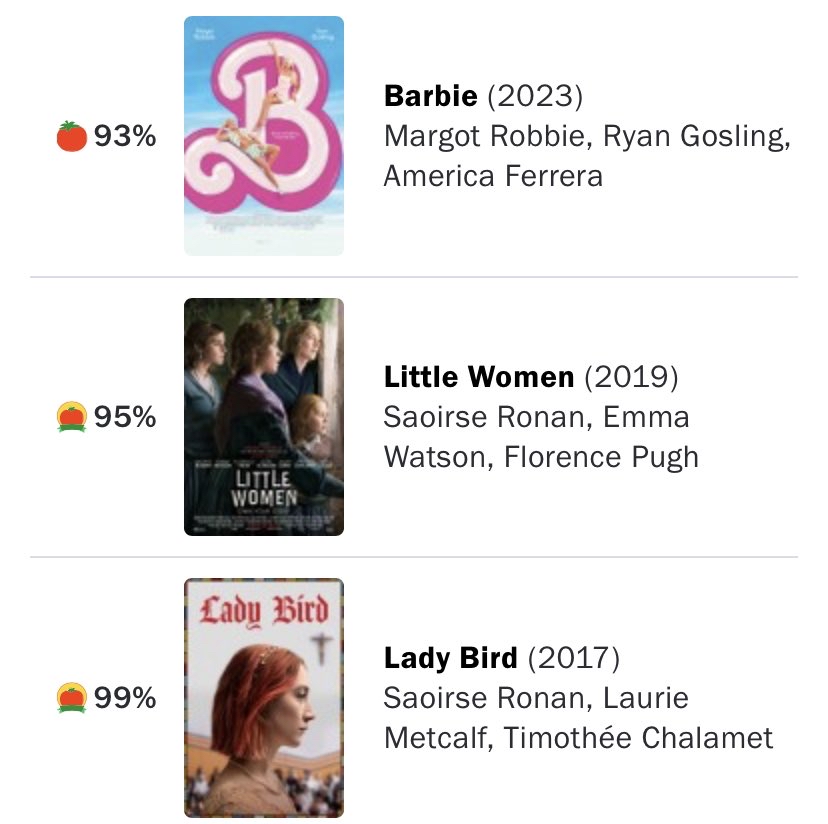Screen dimensions: 828x824
Task: Select the Little Women title link
Action: 479,378
